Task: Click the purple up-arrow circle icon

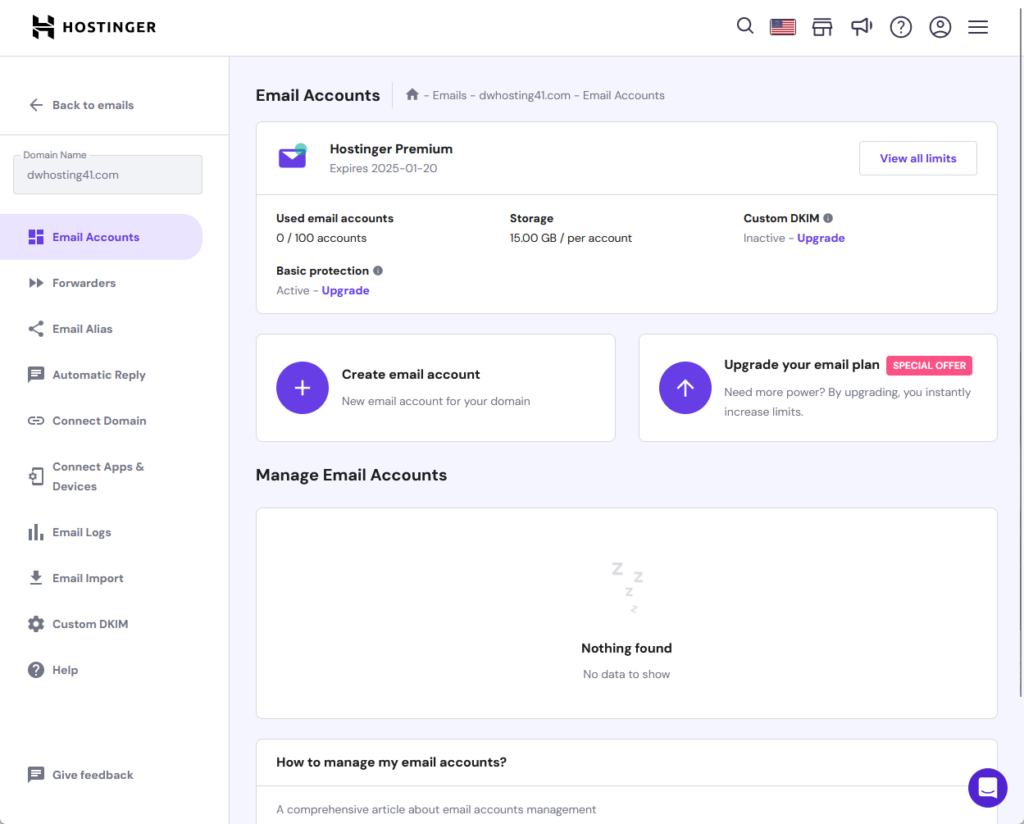Action: 685,388
